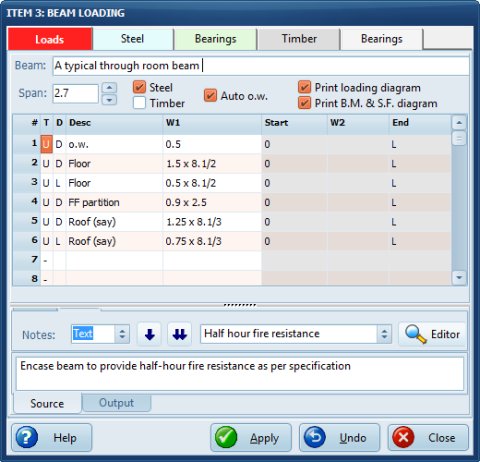Click Roof (say) description in row 6
The height and width of the screenshot is (462, 480).
114,241
